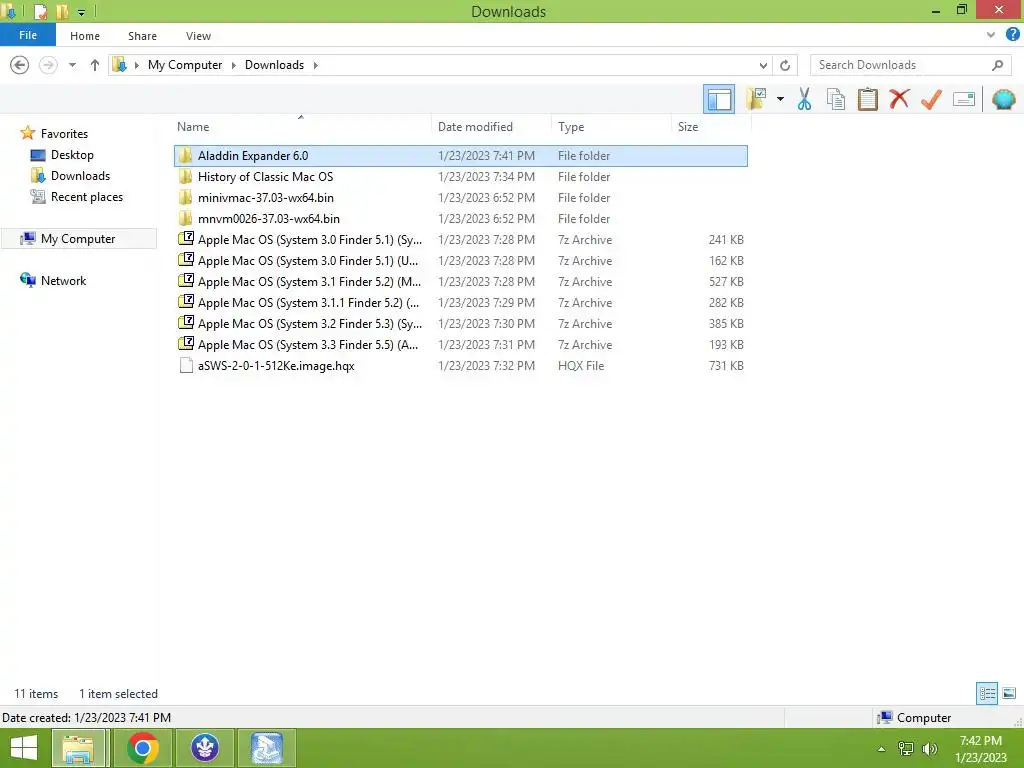Select the minivmac-37.03-wx64.bin folder
Screen dimensions: 1024x768
[x=460, y=197]
